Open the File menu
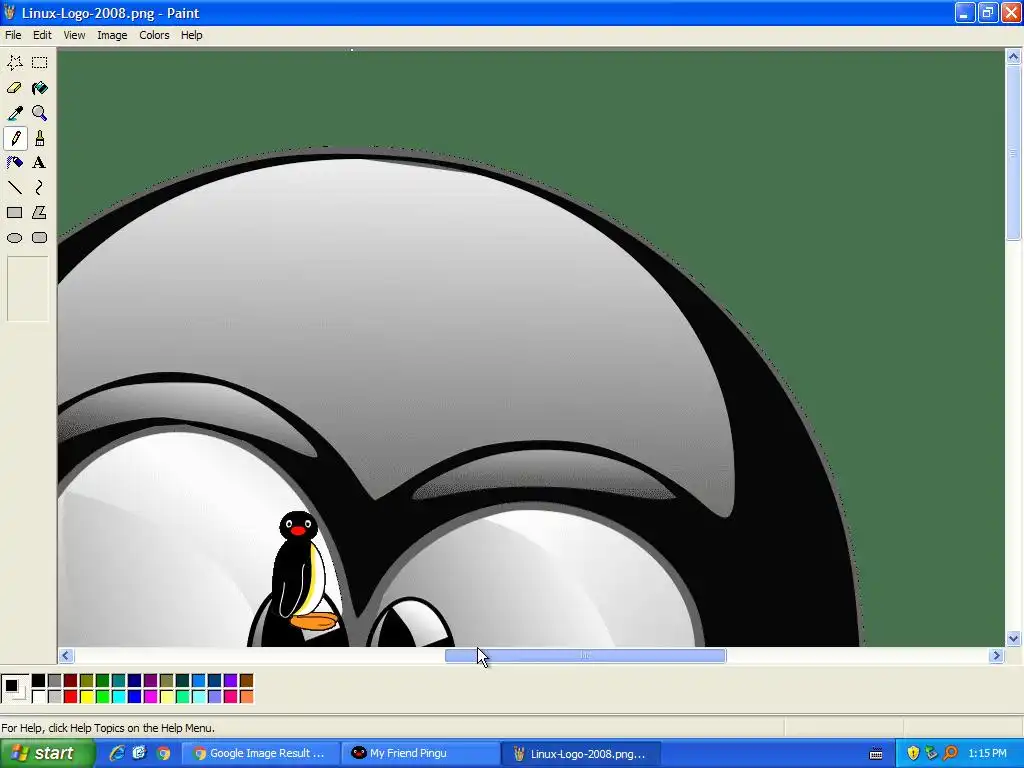 [x=13, y=35]
